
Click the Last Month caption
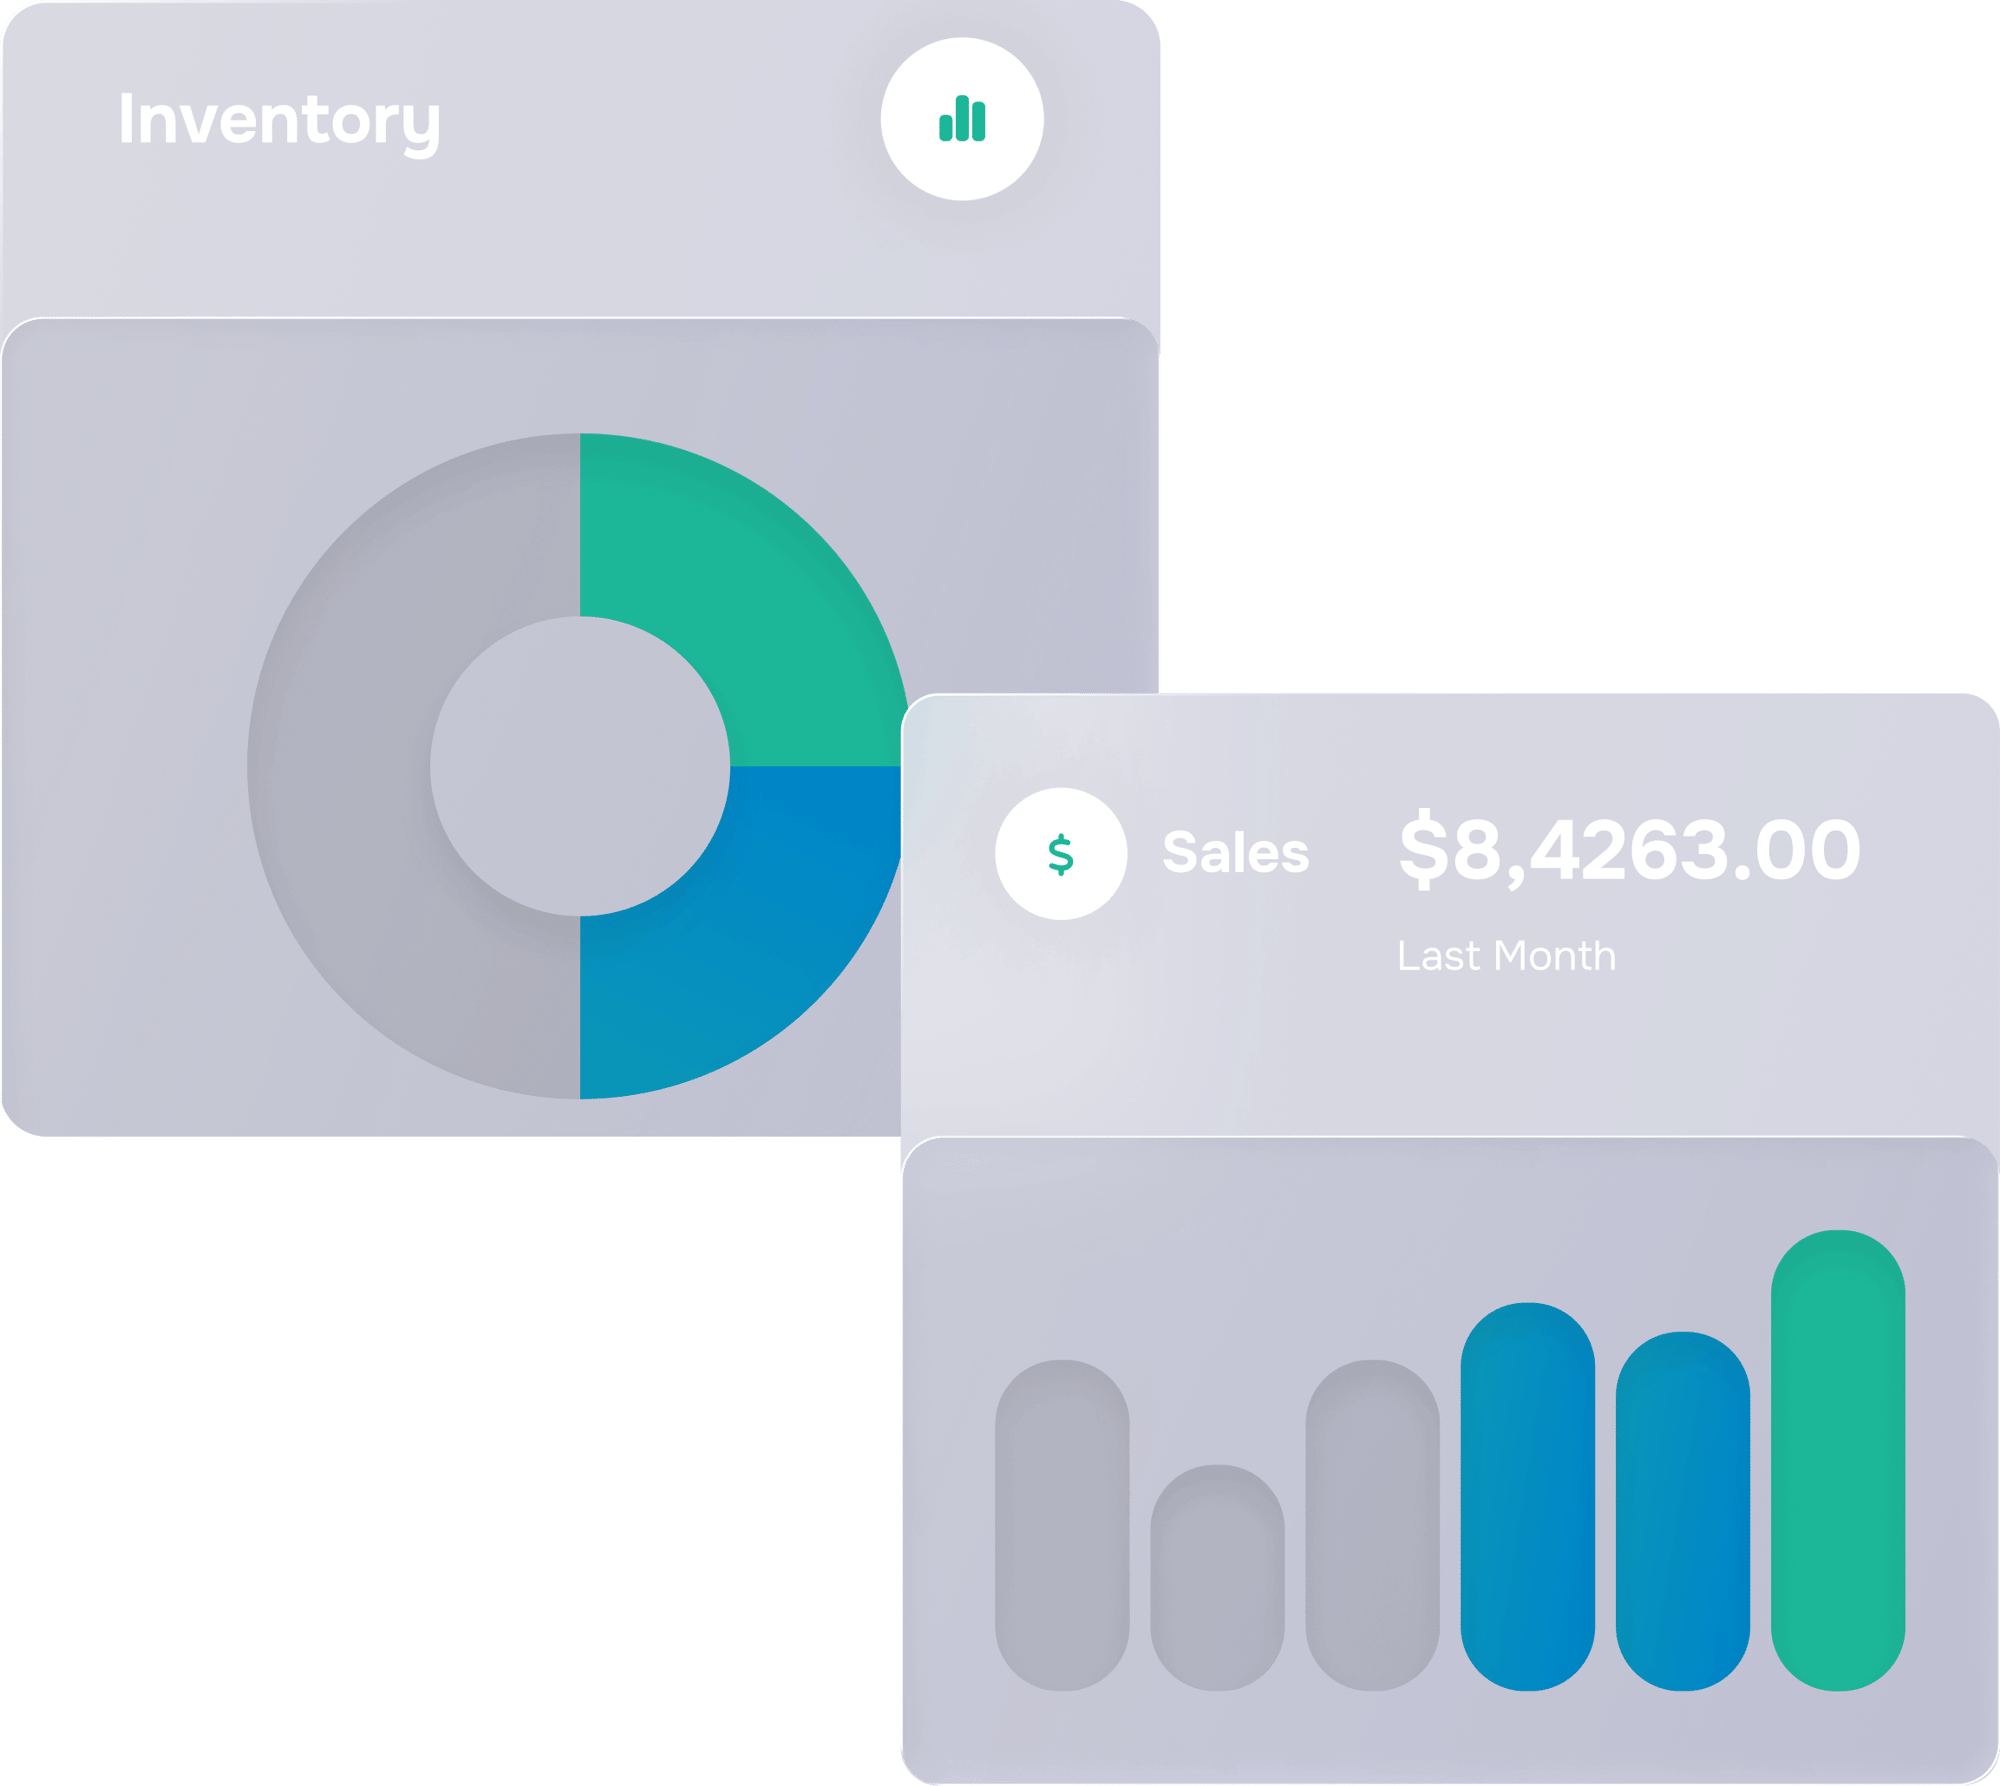click(1506, 956)
